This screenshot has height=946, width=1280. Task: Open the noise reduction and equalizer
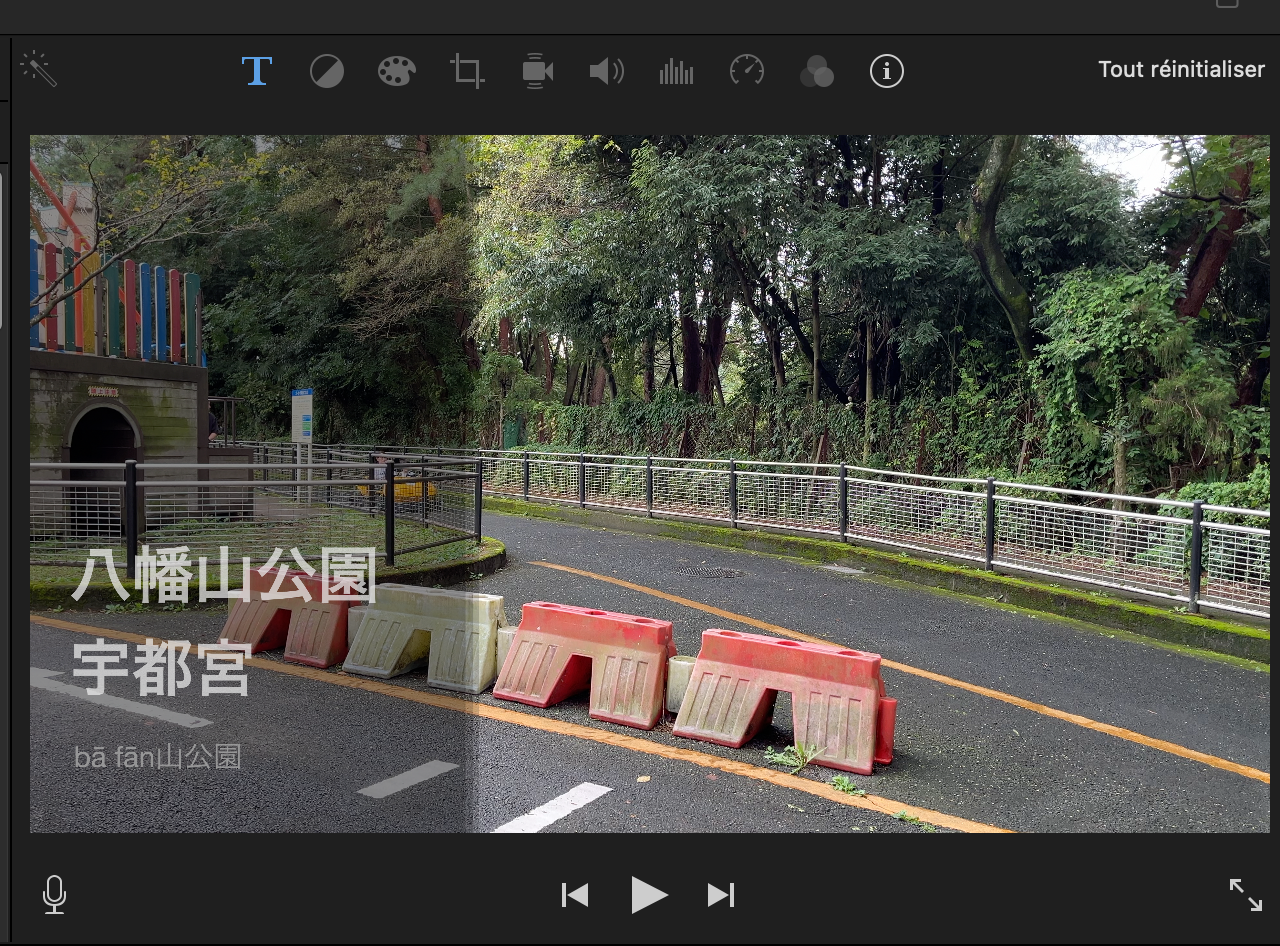click(677, 71)
